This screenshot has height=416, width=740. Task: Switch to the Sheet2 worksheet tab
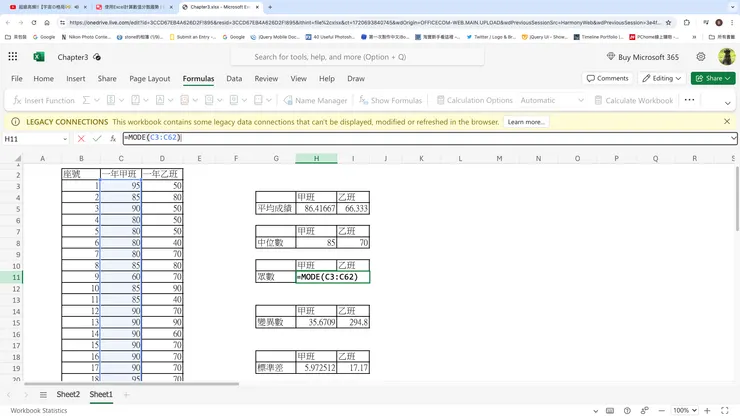click(x=68, y=394)
